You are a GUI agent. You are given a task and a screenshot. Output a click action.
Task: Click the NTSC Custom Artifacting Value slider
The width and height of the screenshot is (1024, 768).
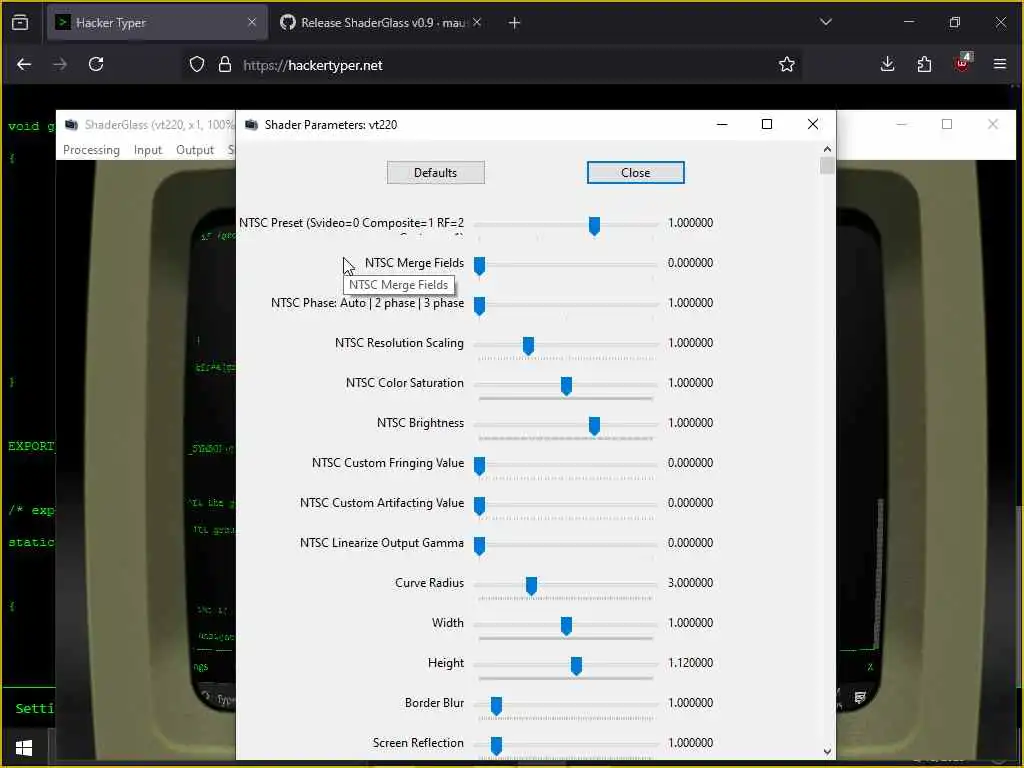click(x=566, y=505)
